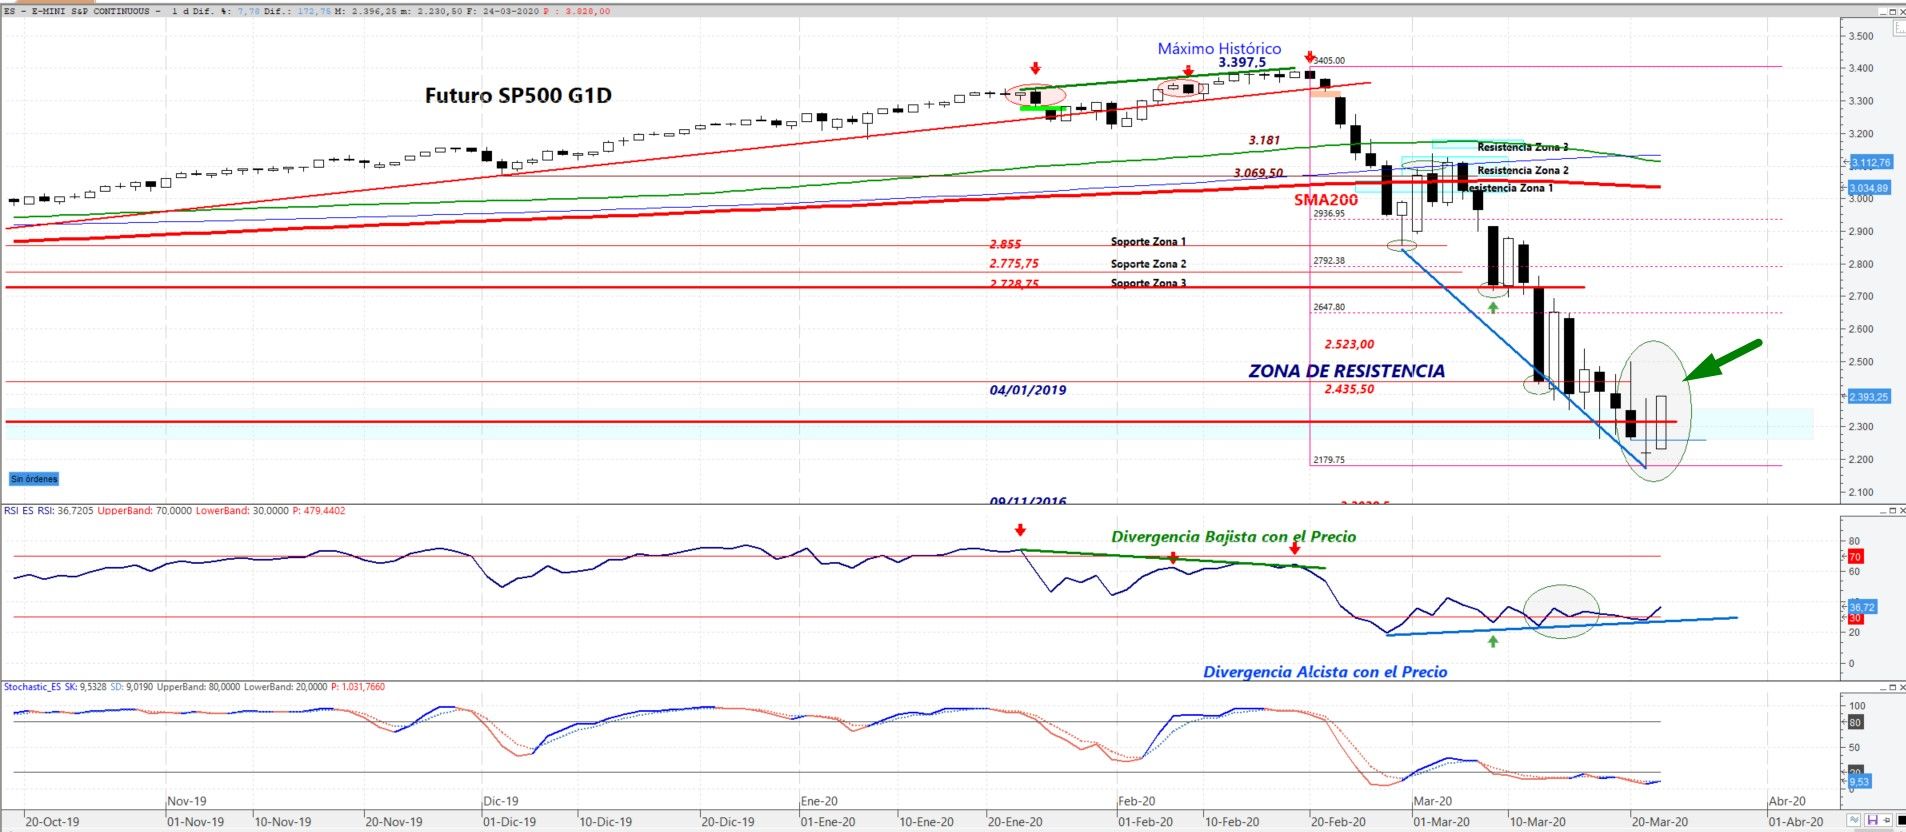
Task: Click the 3.112,76 price axis marker
Action: click(1869, 162)
